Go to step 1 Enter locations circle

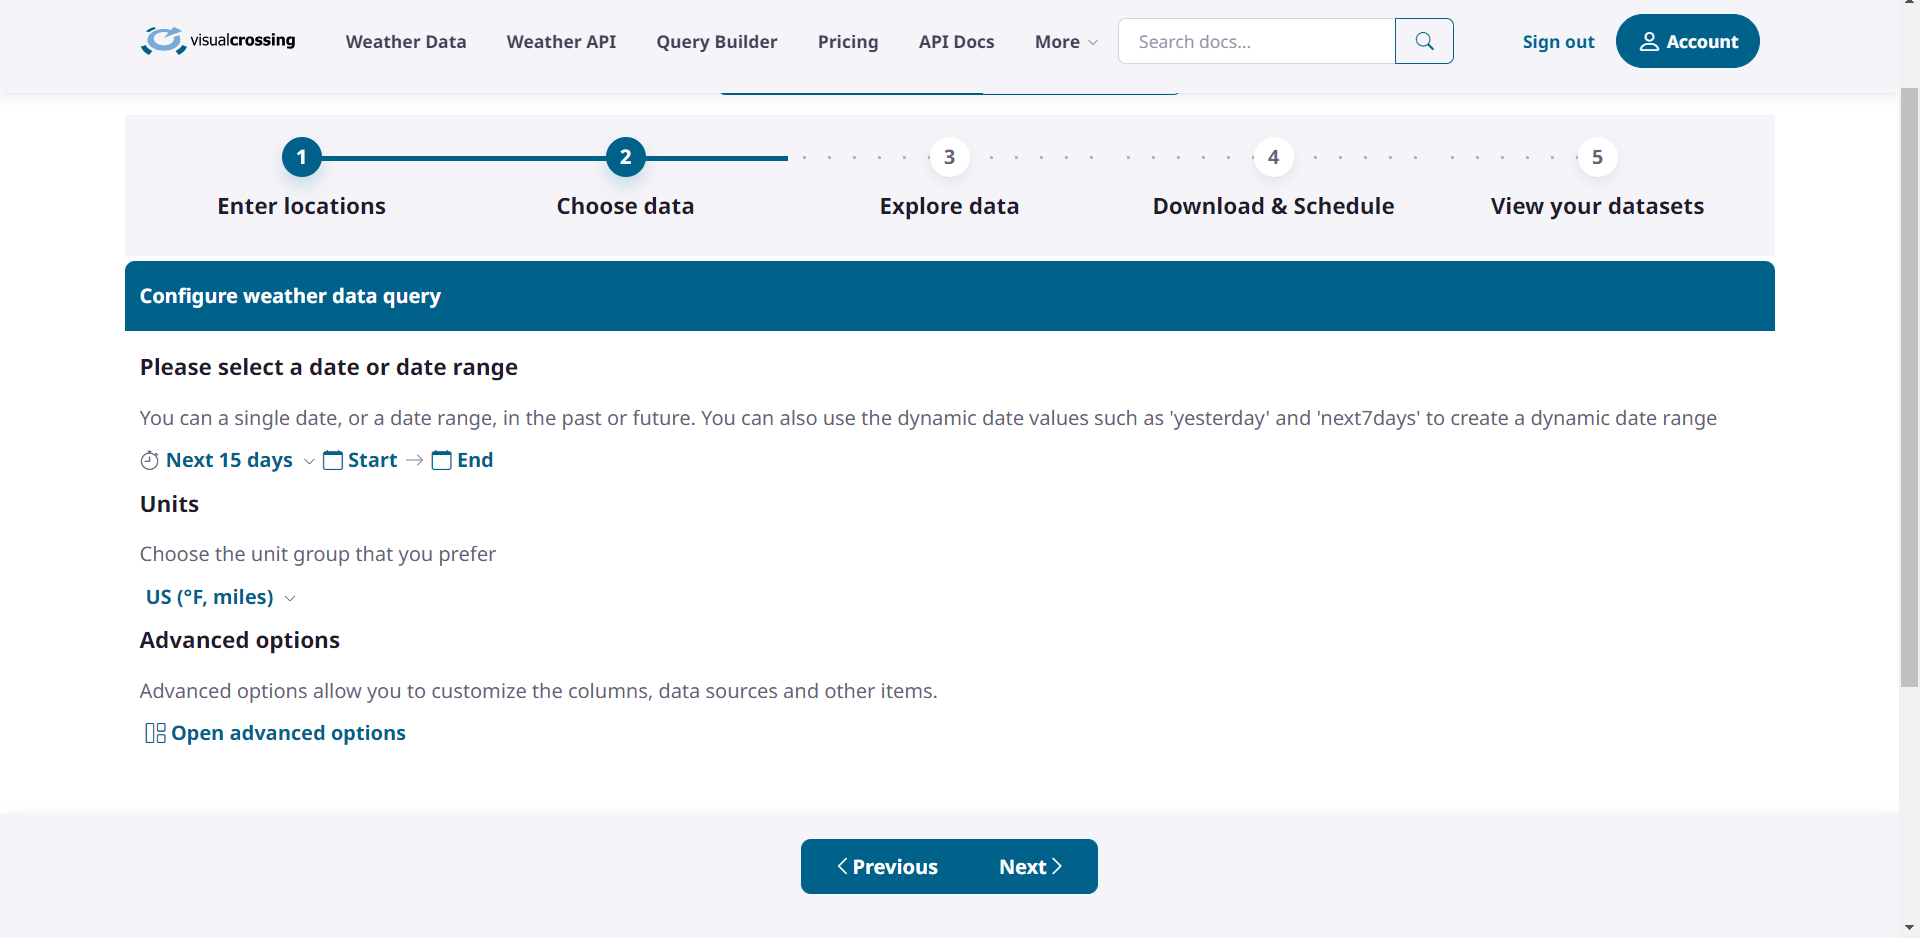301,157
